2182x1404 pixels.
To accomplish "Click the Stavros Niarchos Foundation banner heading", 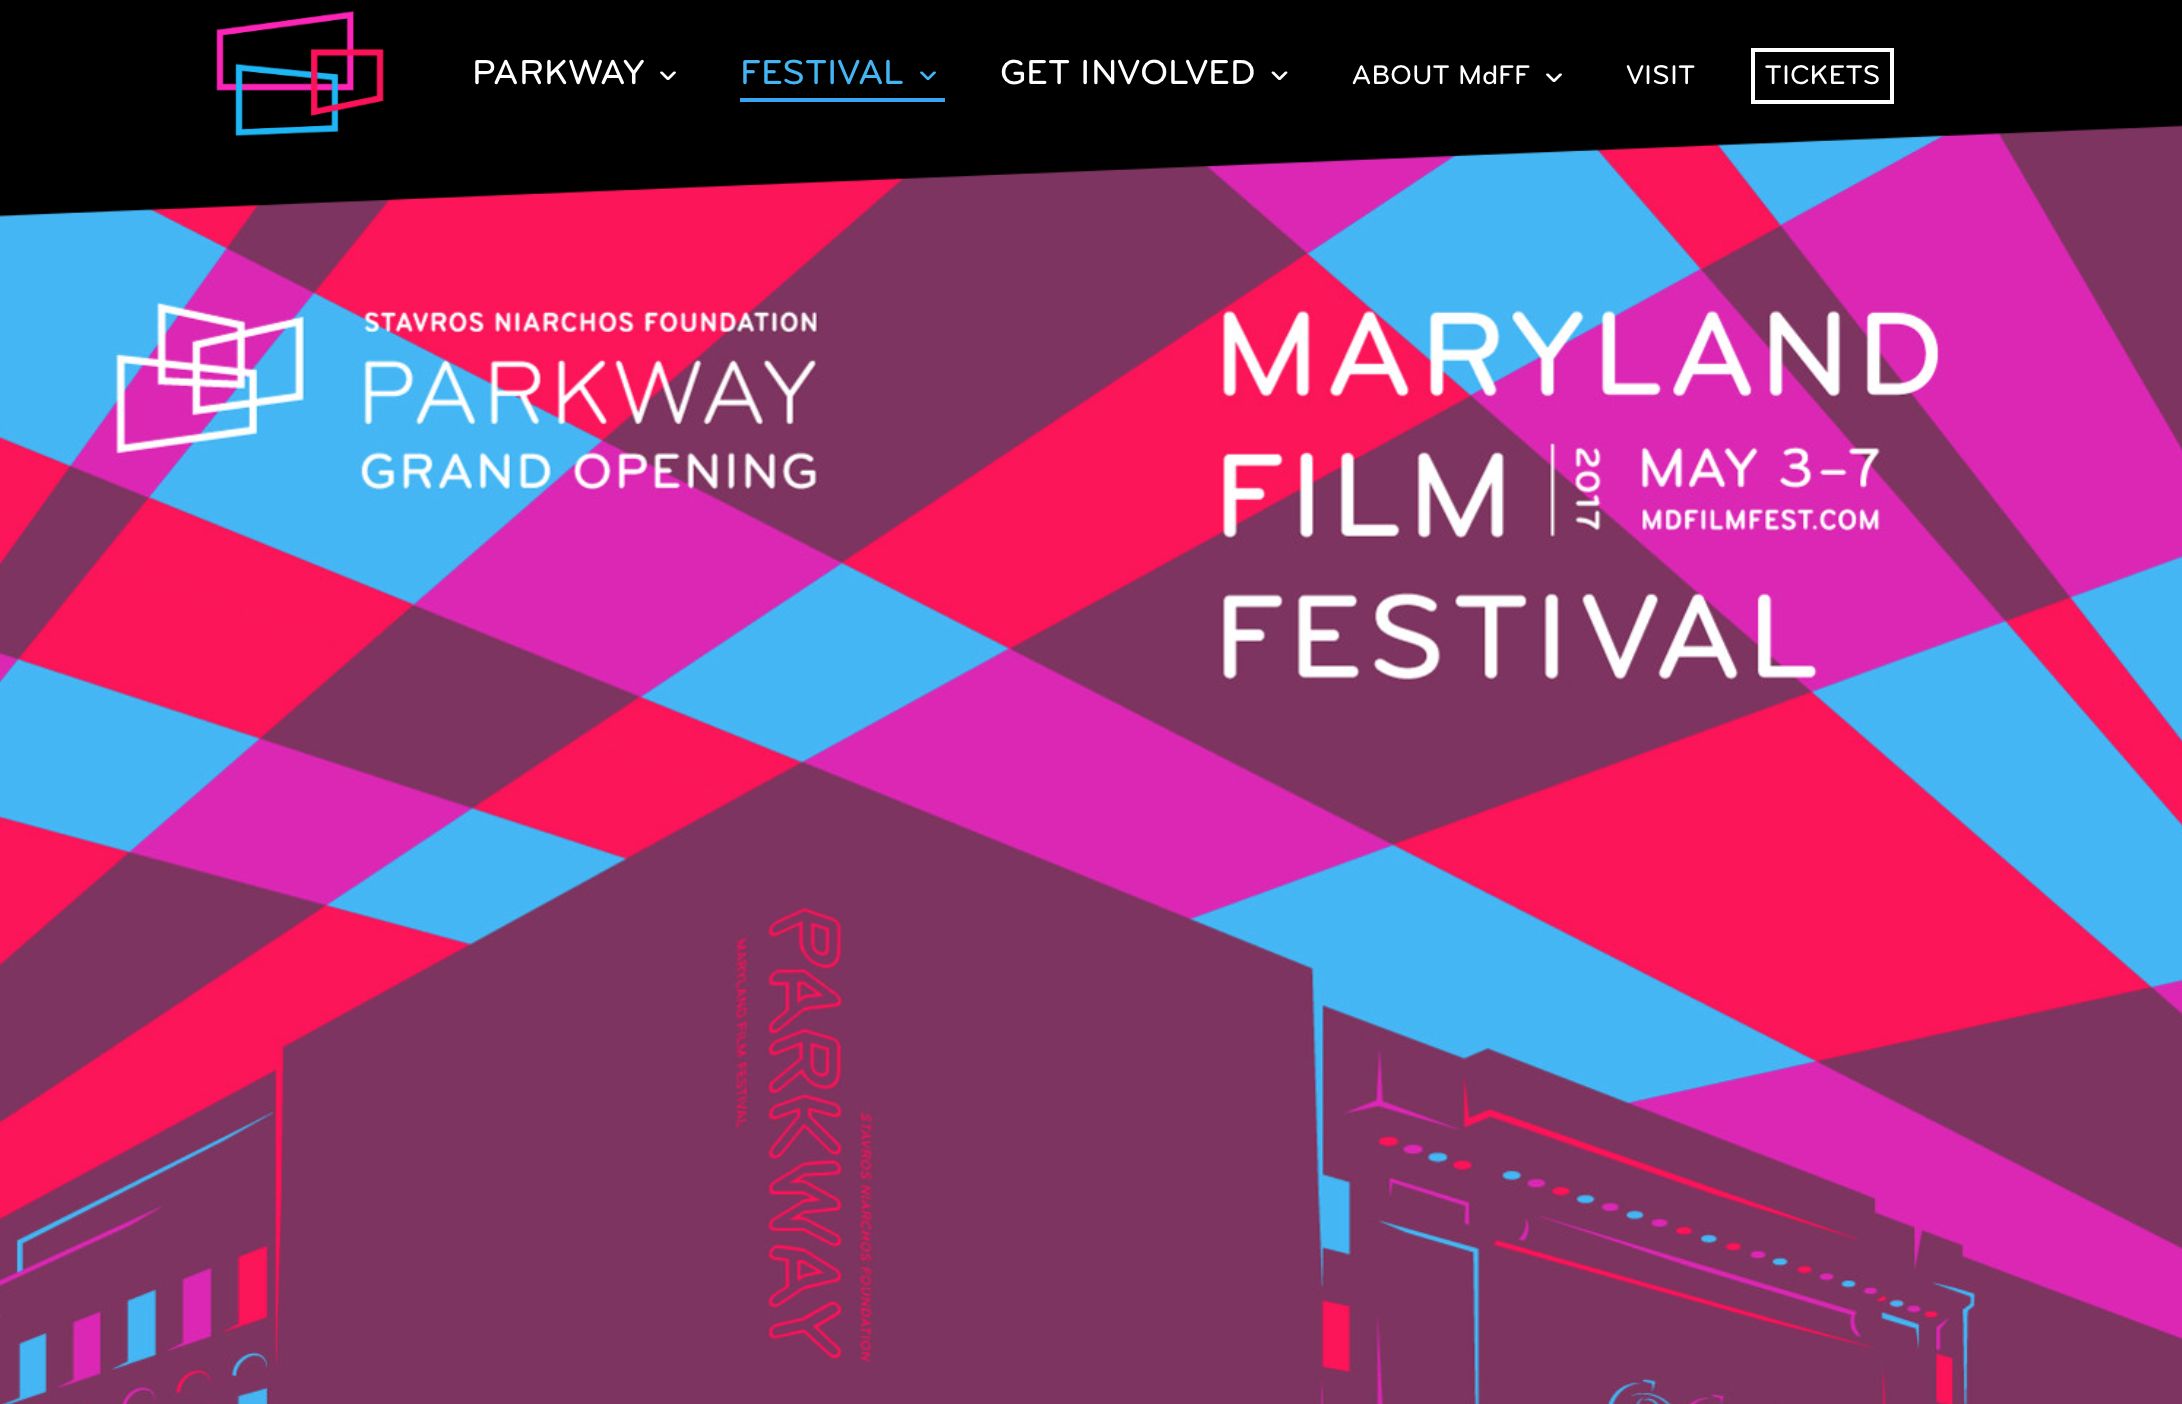I will [x=590, y=322].
